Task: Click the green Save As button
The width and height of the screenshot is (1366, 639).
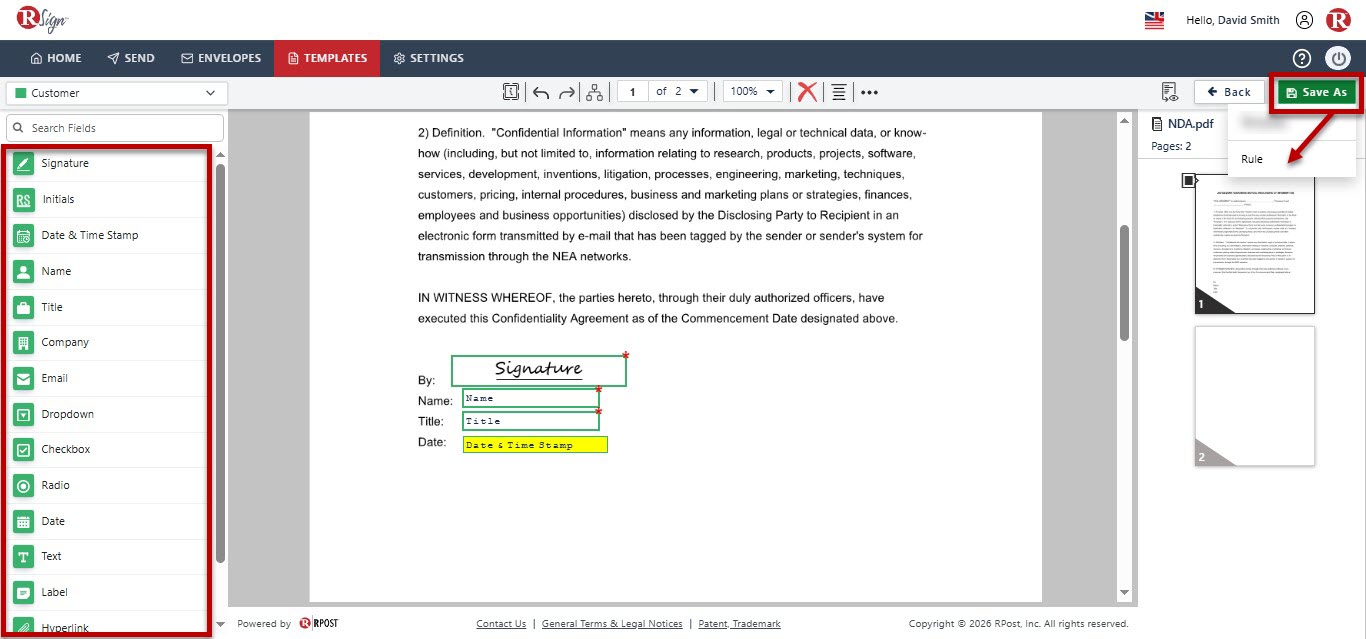Action: [x=1316, y=92]
